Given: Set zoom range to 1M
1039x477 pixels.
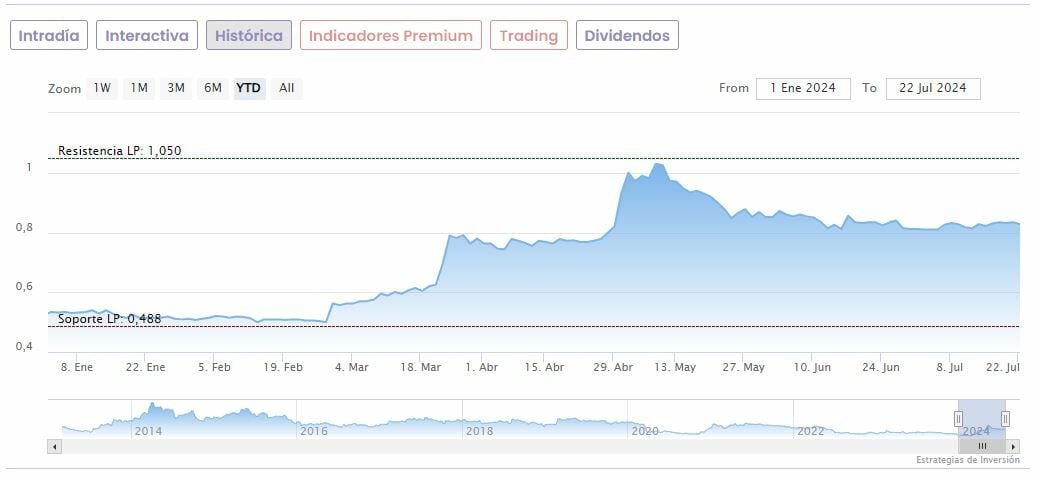Looking at the screenshot, I should pyautogui.click(x=139, y=88).
